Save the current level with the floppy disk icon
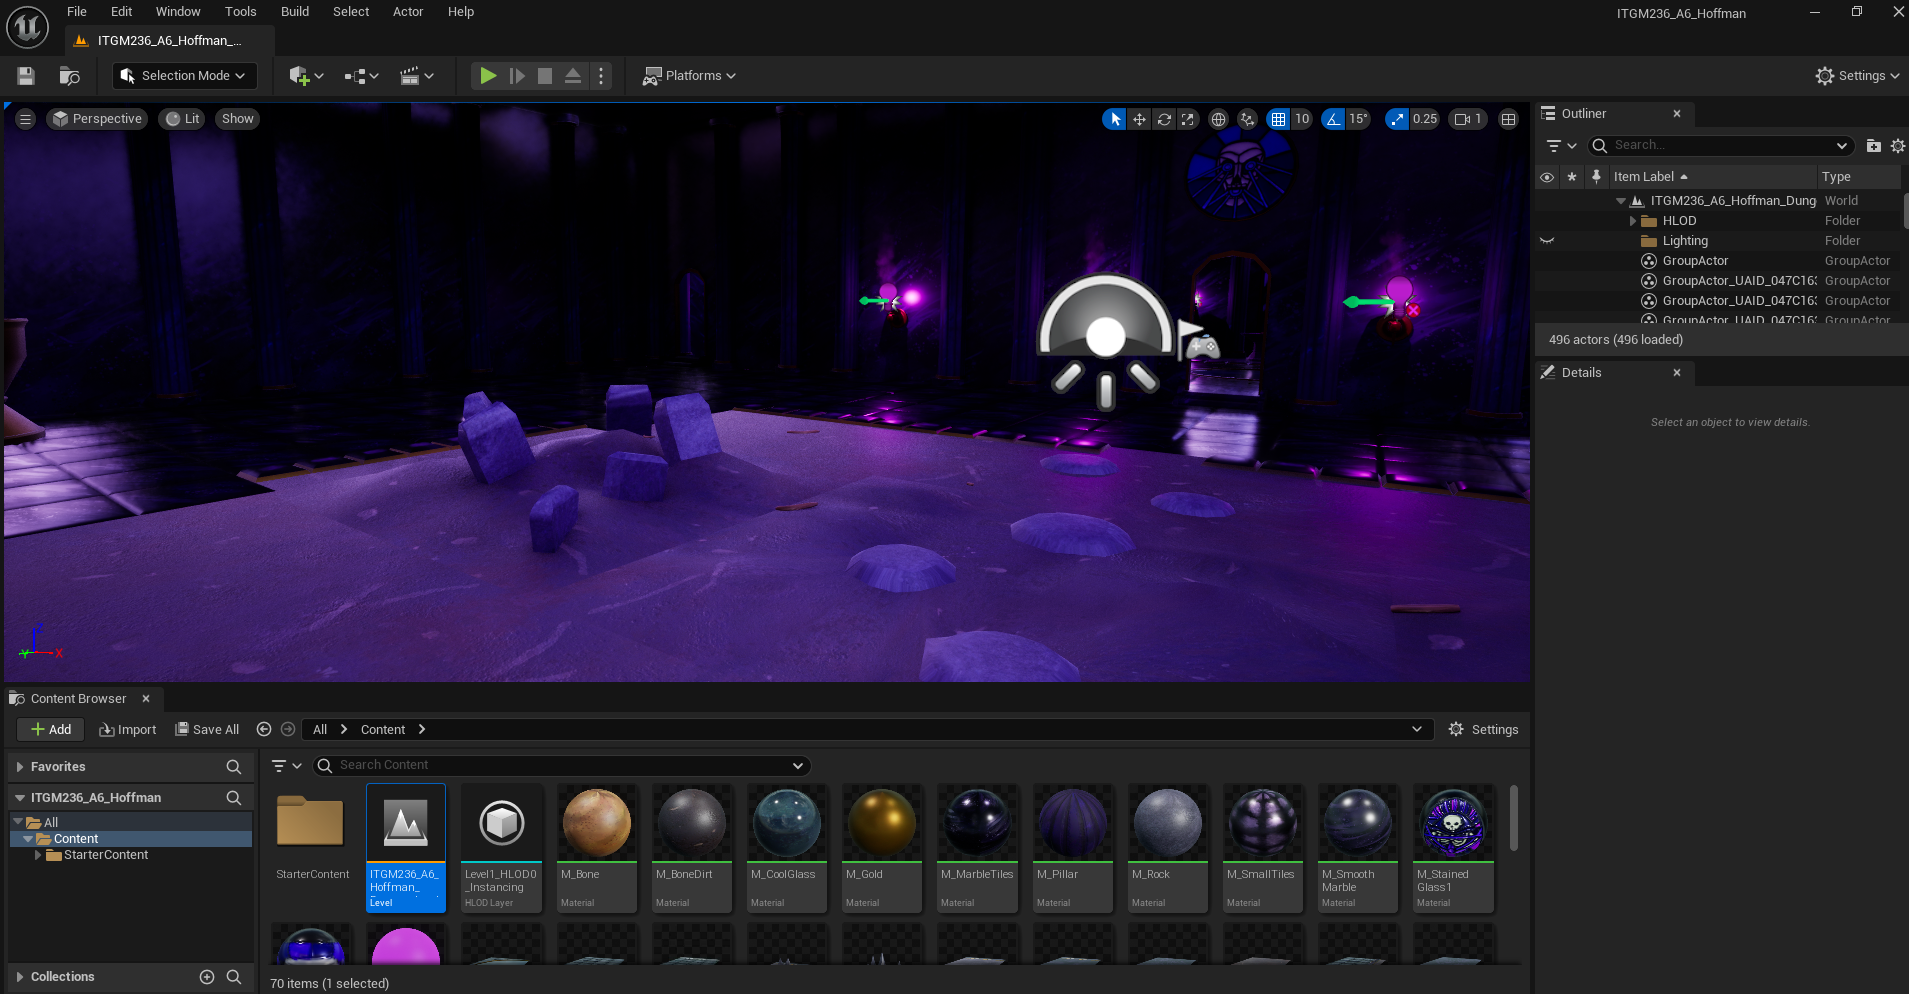Image resolution: width=1909 pixels, height=994 pixels. (x=26, y=76)
